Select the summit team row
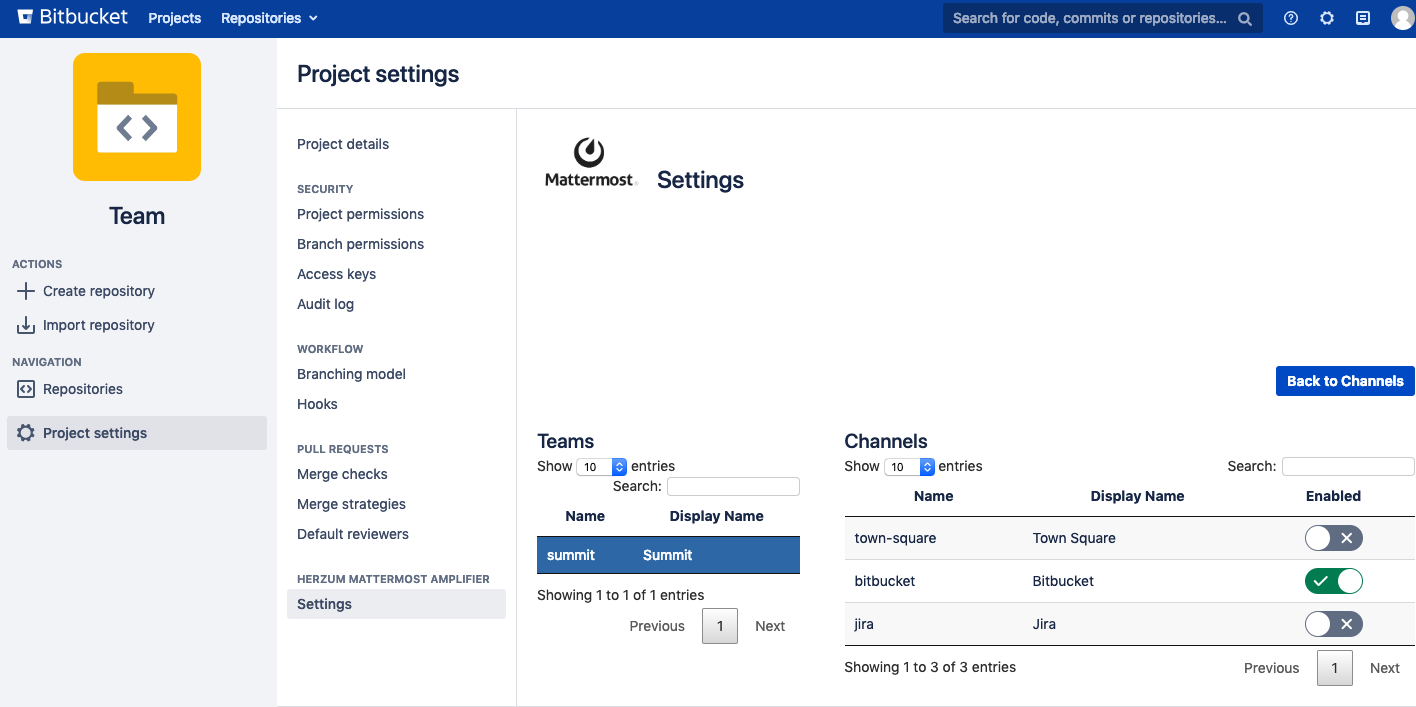 click(668, 555)
